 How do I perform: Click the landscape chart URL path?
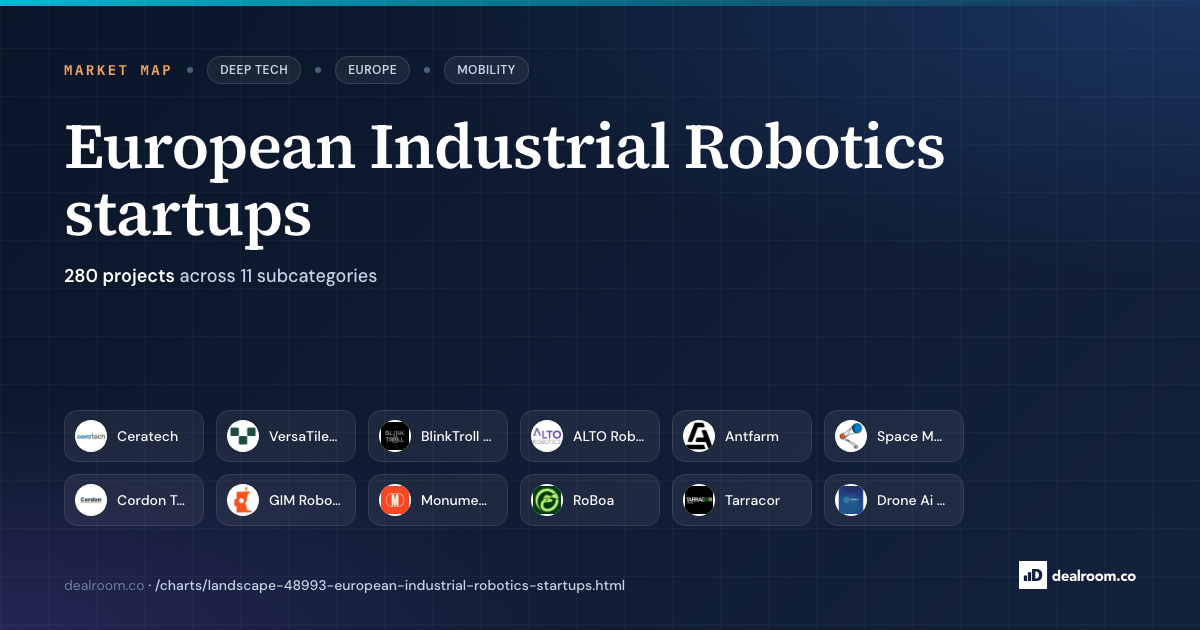[390, 585]
